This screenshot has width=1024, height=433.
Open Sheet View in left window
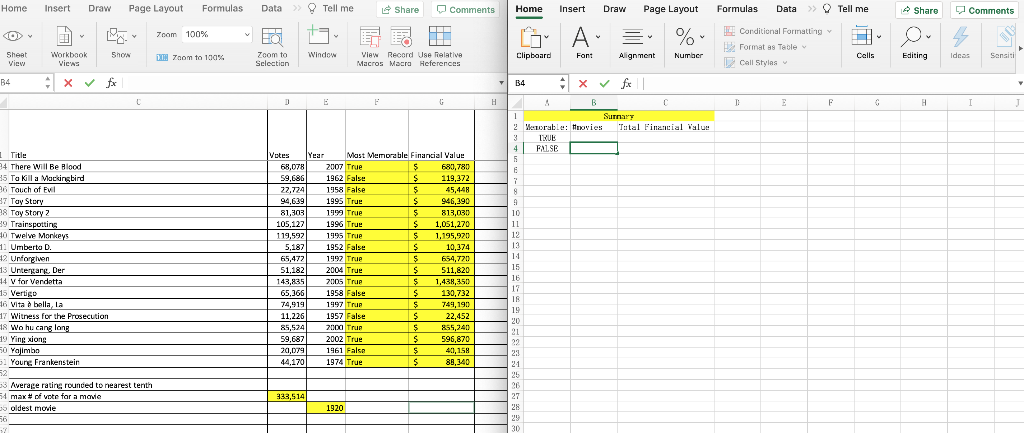coord(16,45)
